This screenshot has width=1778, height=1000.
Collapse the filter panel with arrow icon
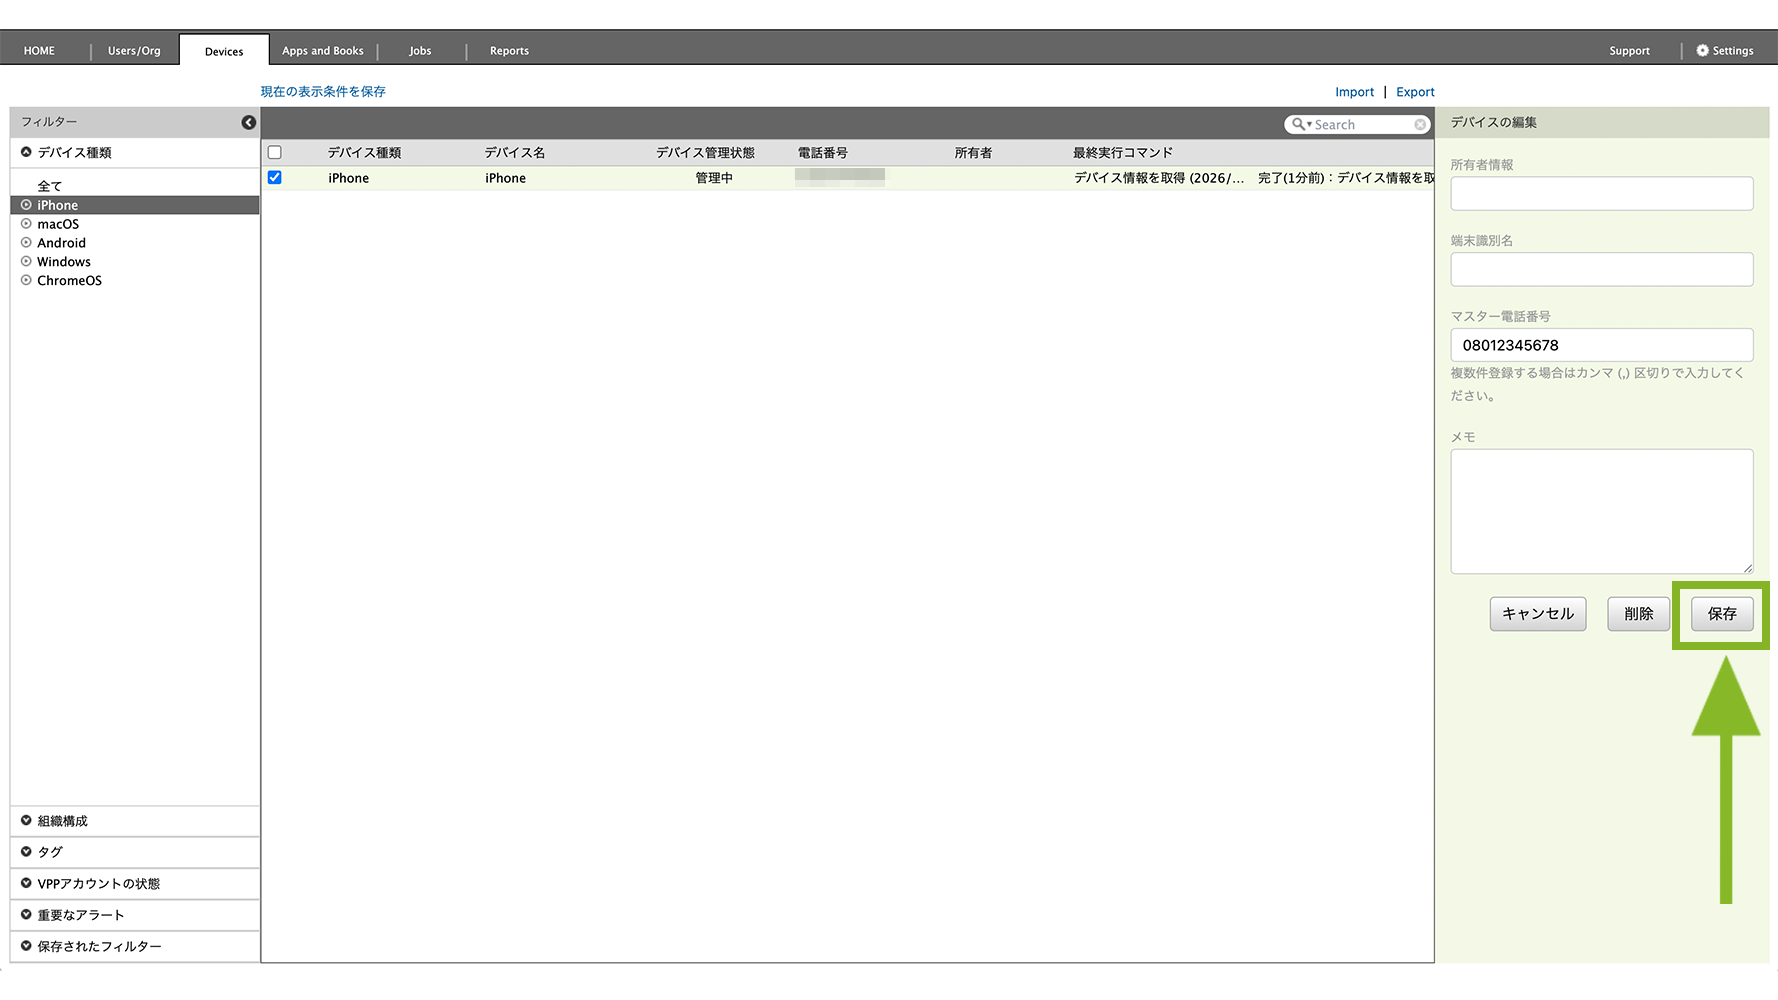click(x=249, y=122)
